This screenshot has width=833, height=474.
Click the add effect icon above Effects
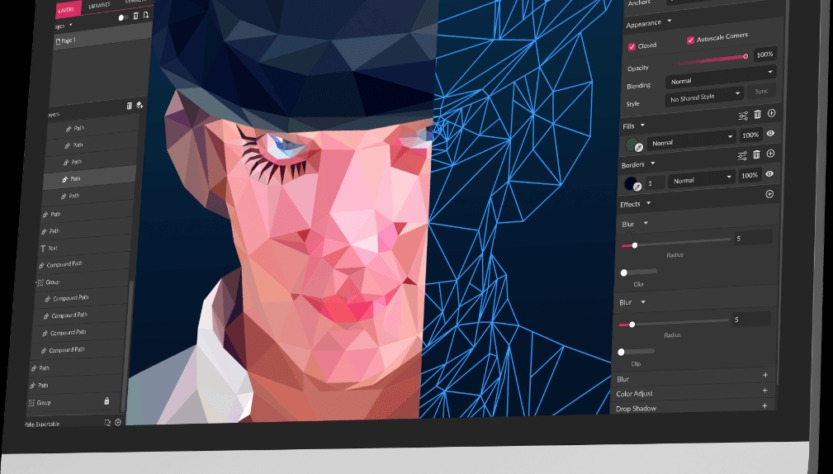769,194
